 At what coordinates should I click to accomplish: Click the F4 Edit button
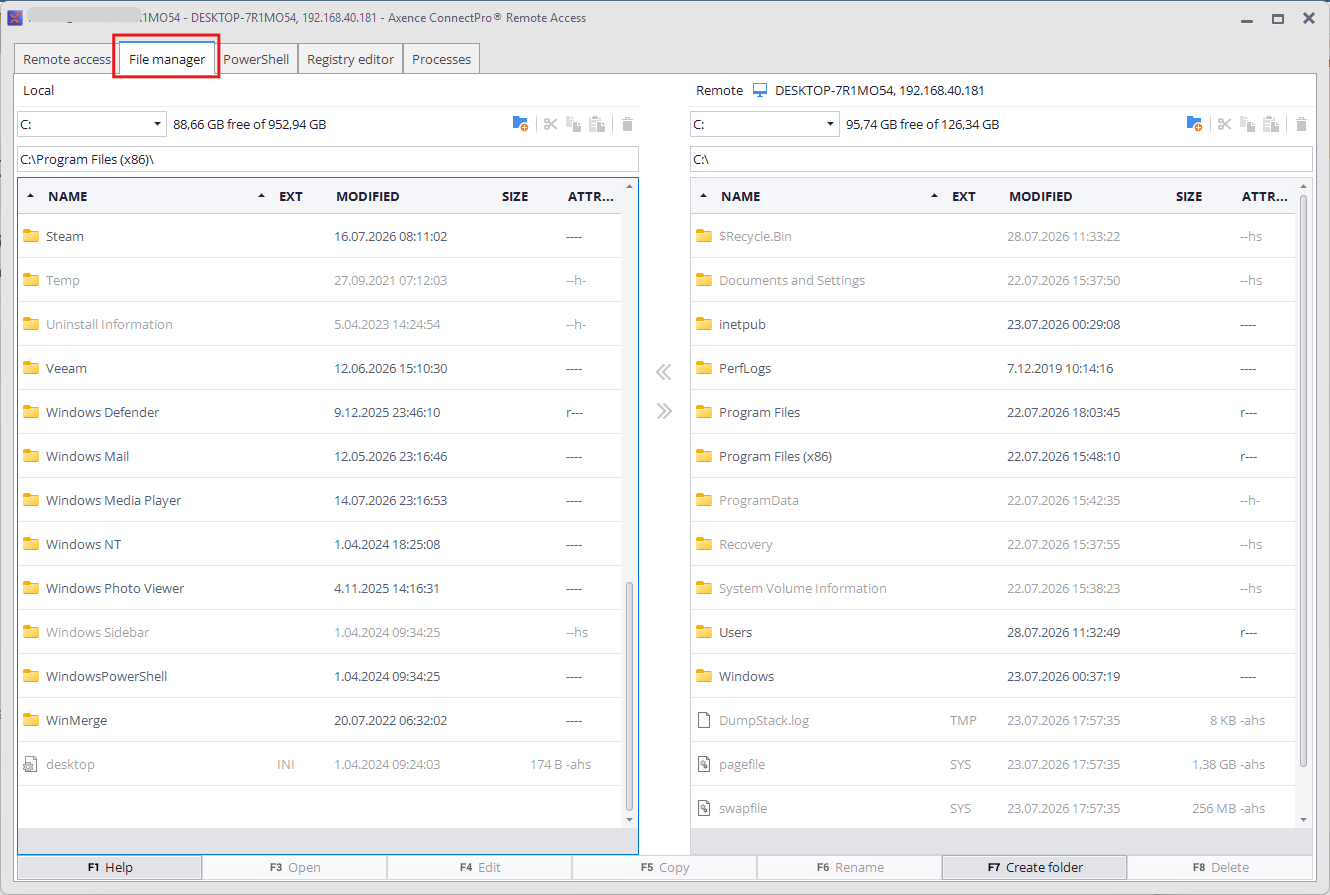click(x=480, y=867)
